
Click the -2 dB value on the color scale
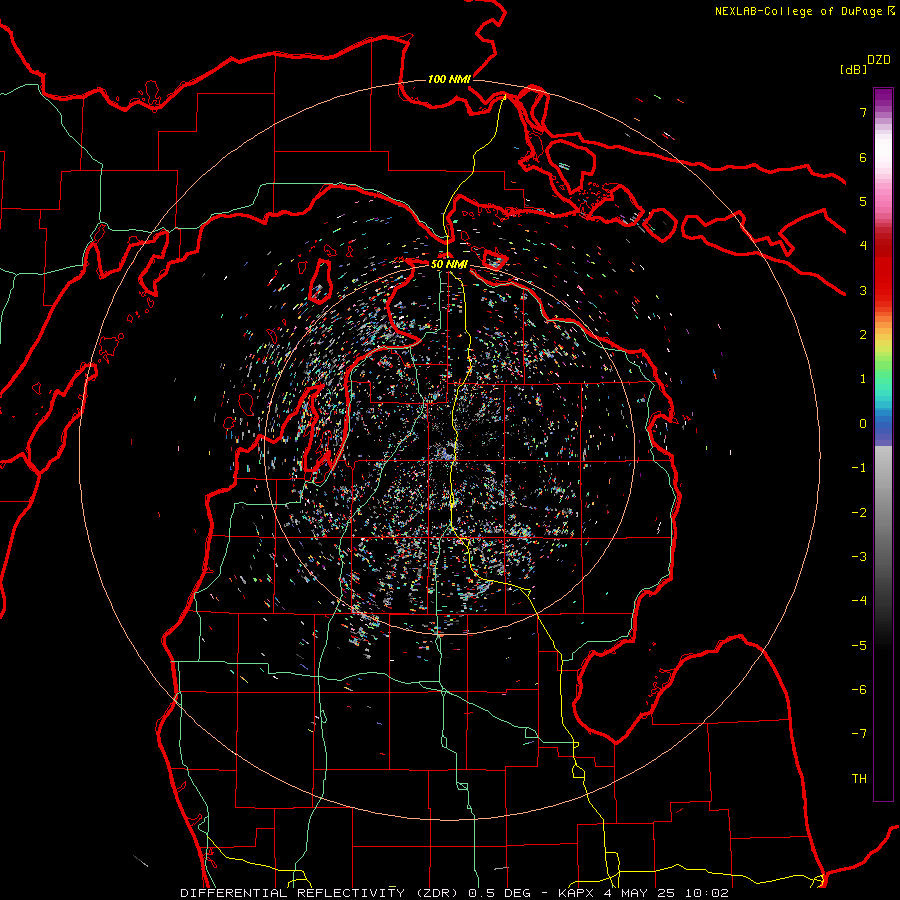click(x=859, y=513)
